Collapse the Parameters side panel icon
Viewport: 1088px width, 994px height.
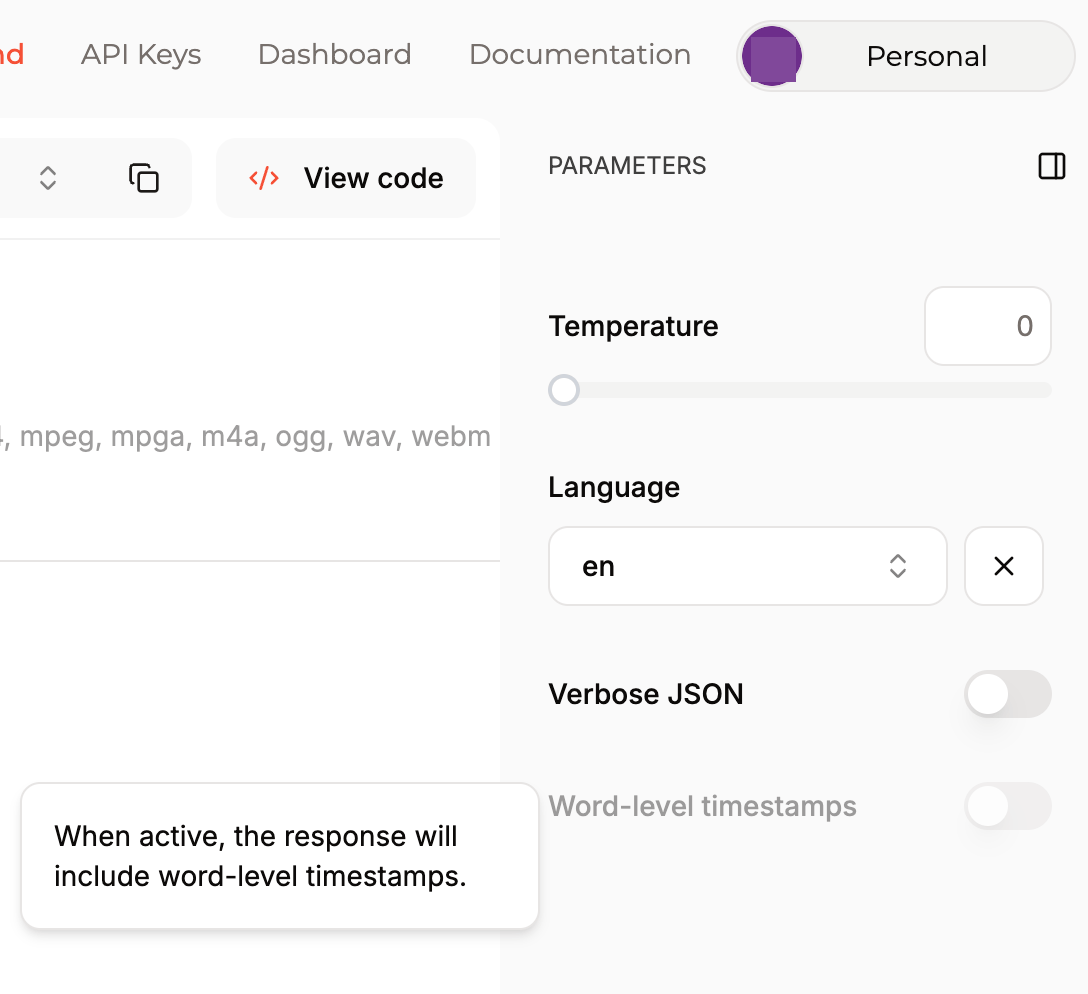pos(1051,166)
